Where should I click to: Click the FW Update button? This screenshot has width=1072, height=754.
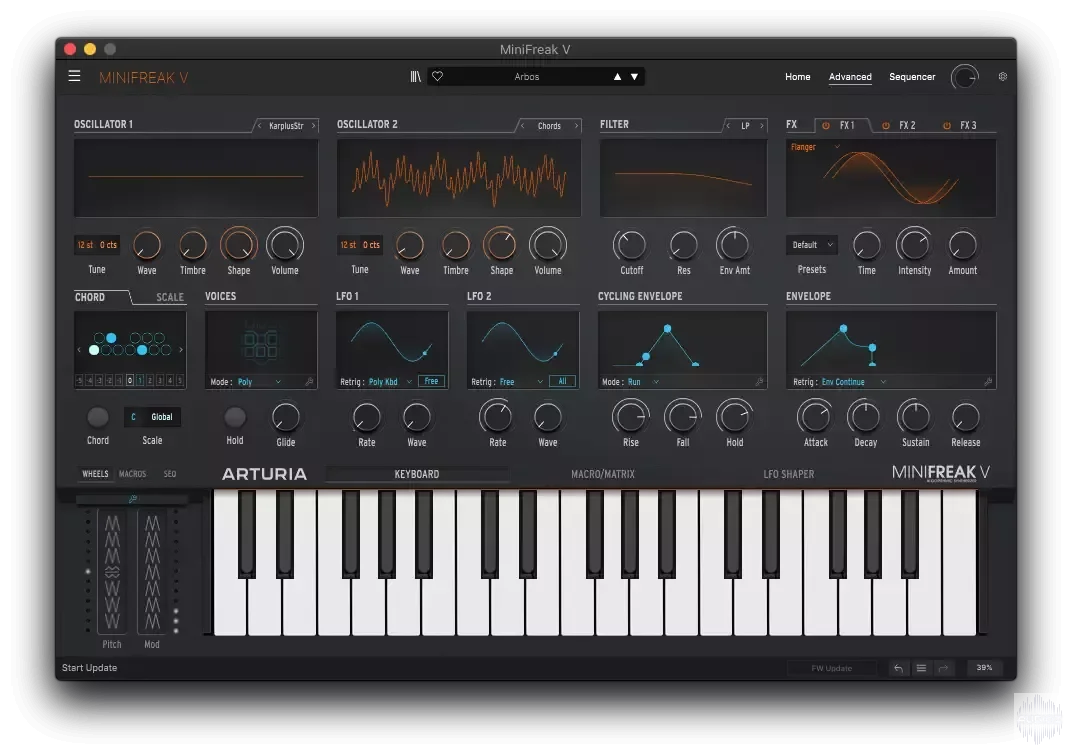(x=831, y=668)
